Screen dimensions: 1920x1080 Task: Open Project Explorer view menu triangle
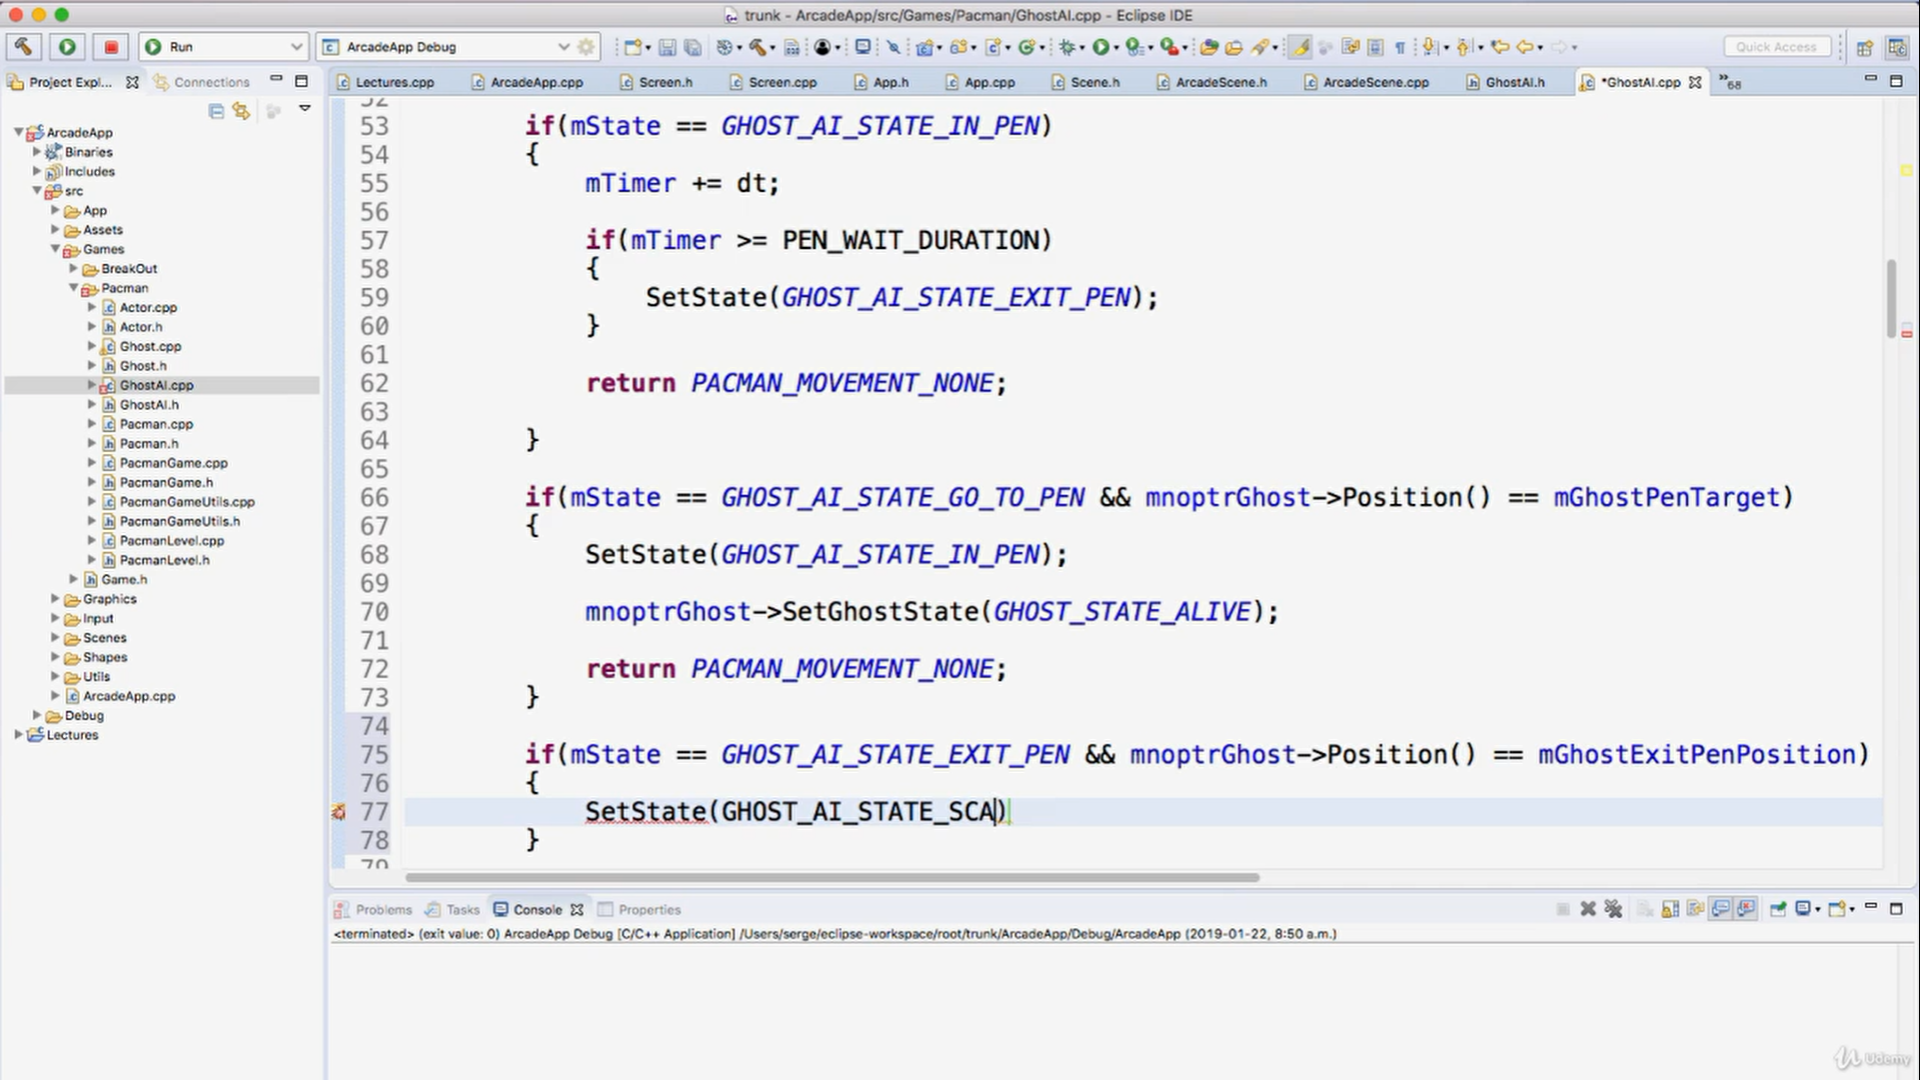point(305,108)
